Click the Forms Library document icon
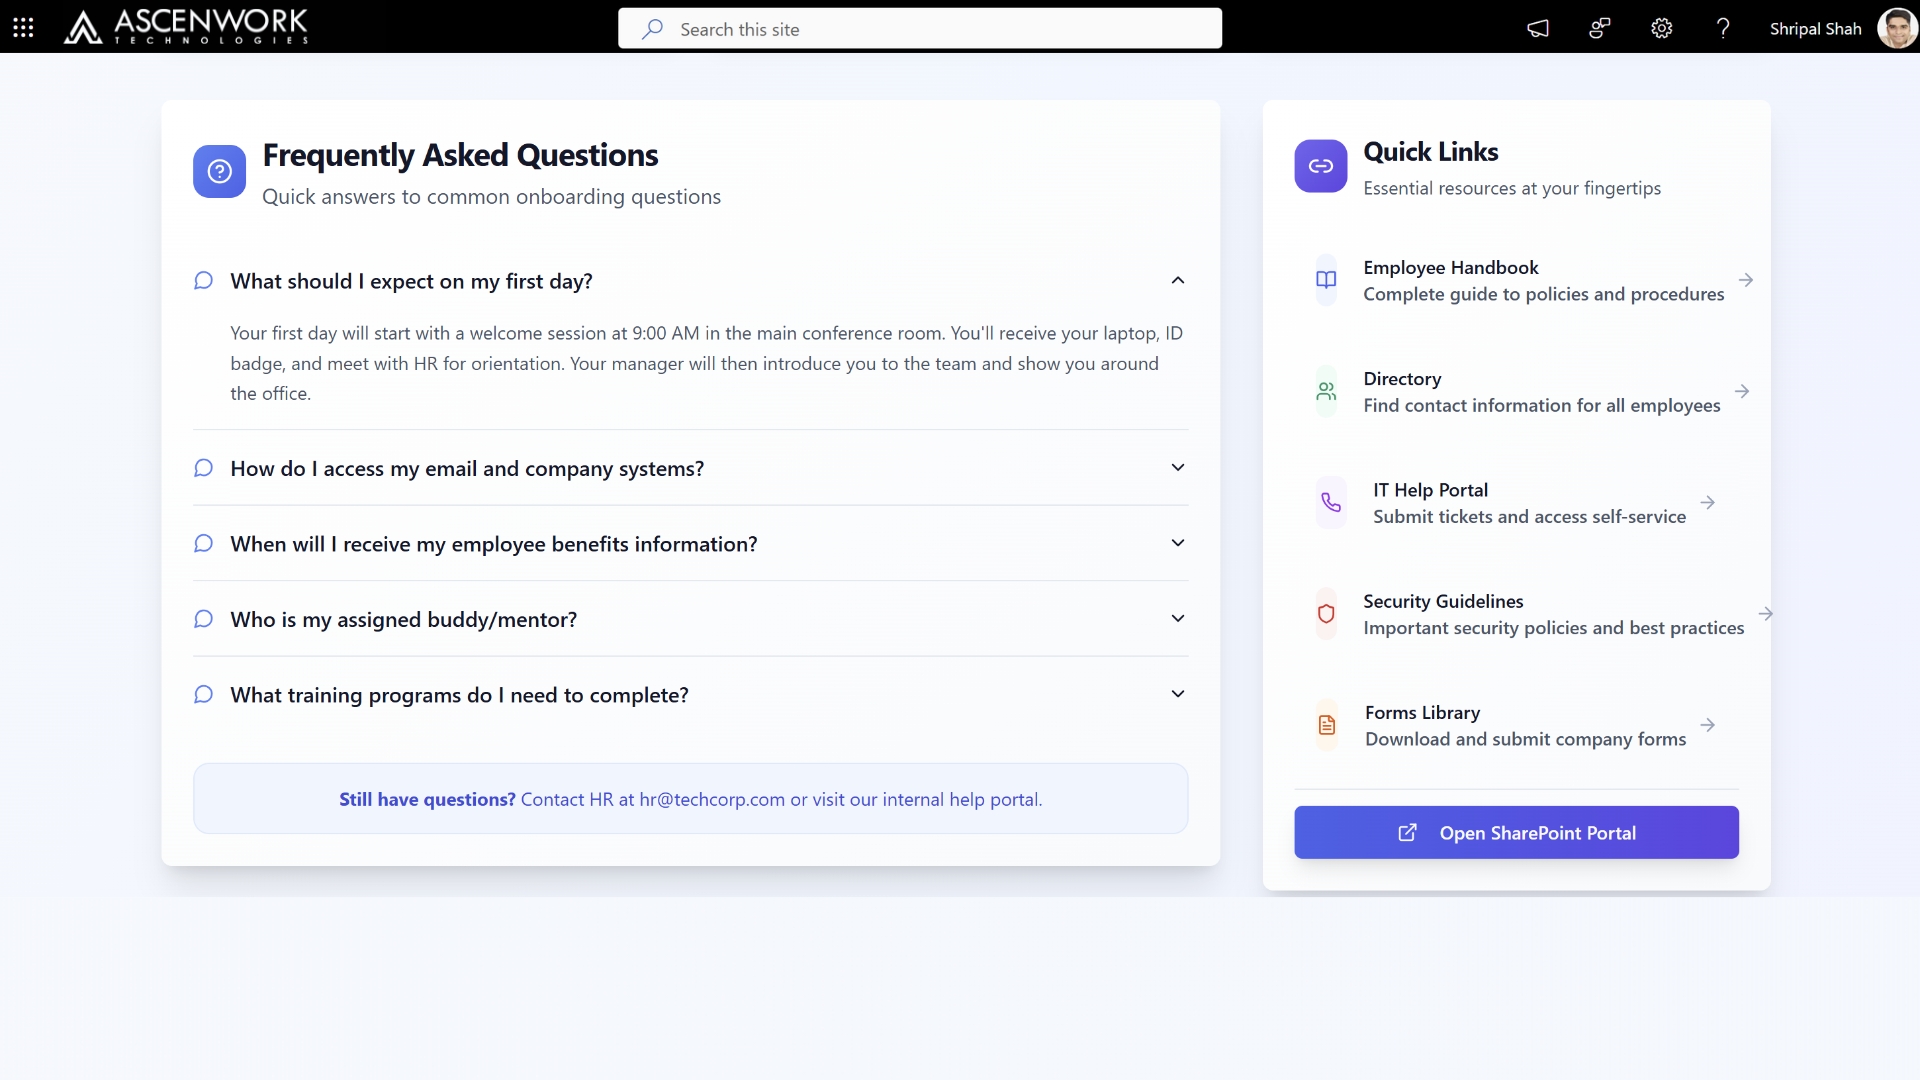This screenshot has height=1080, width=1920. coord(1327,725)
